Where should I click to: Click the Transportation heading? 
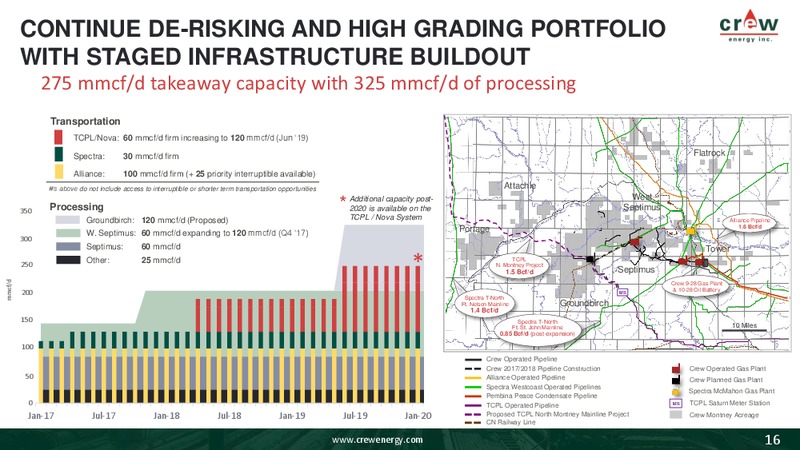85,121
